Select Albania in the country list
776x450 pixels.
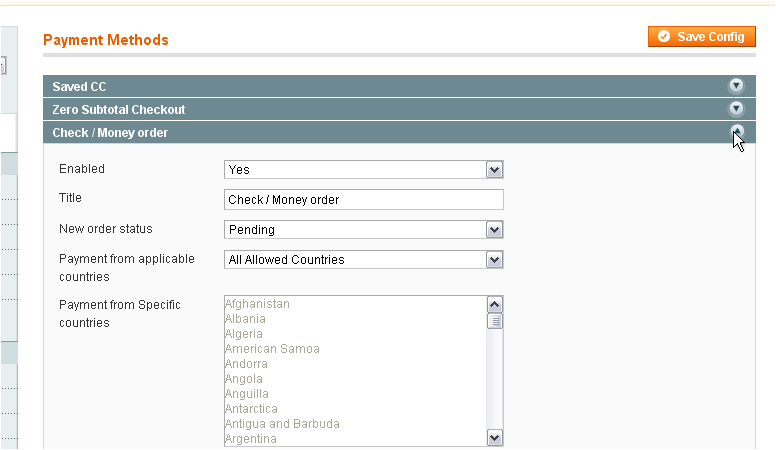(245, 319)
